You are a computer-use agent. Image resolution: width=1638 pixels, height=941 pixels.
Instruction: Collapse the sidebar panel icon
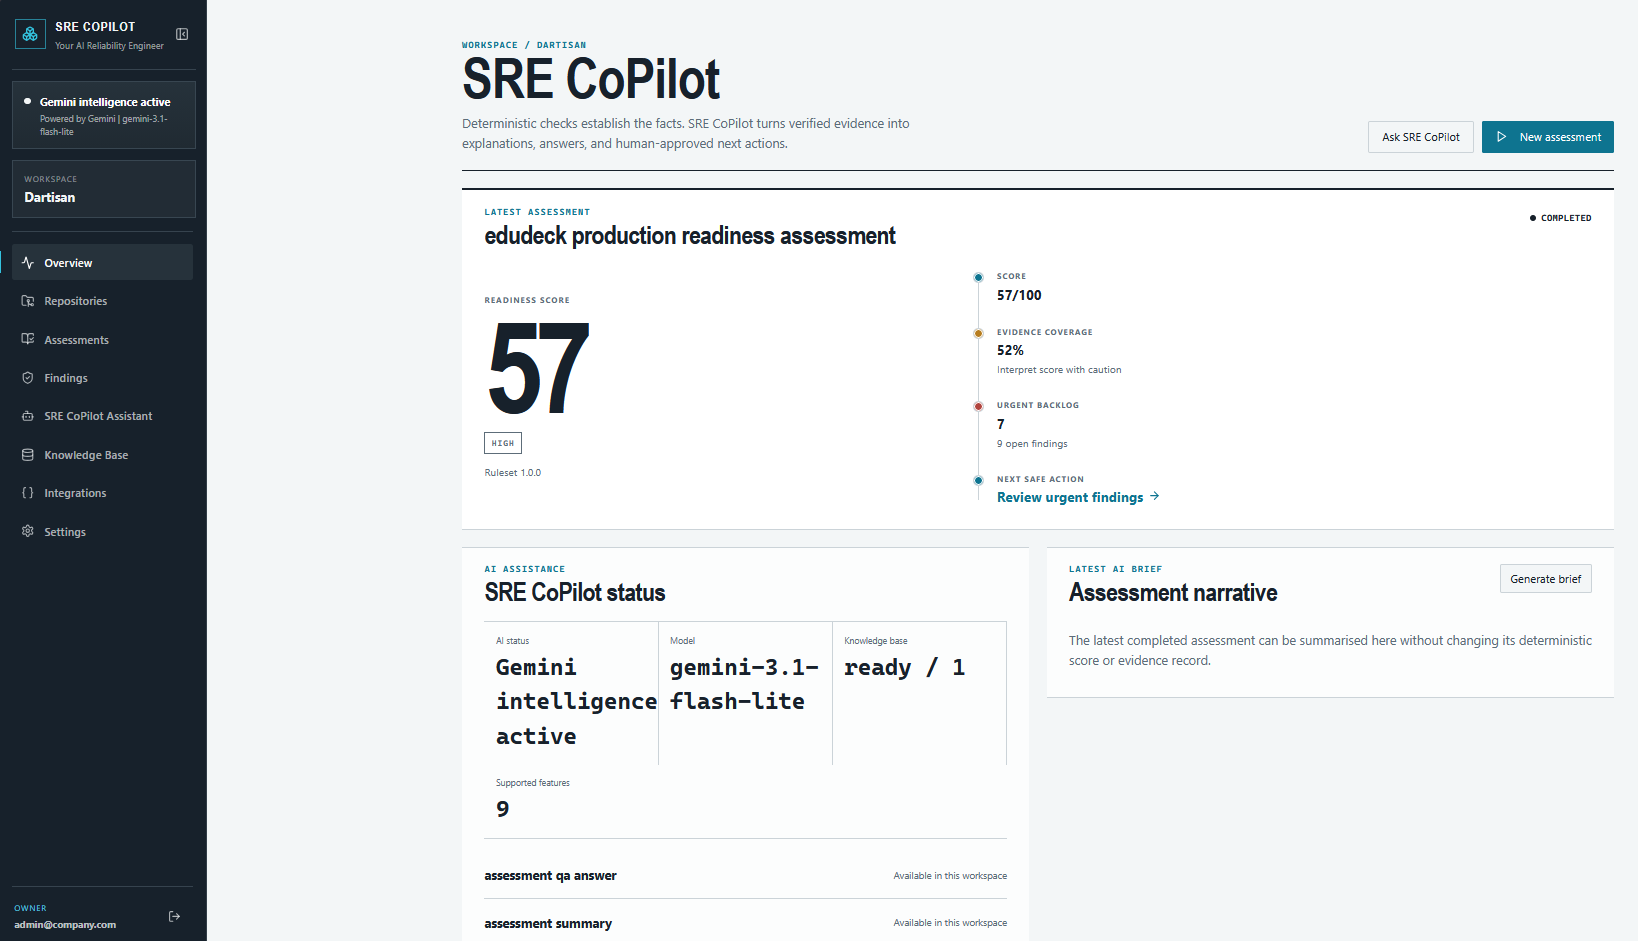182,34
